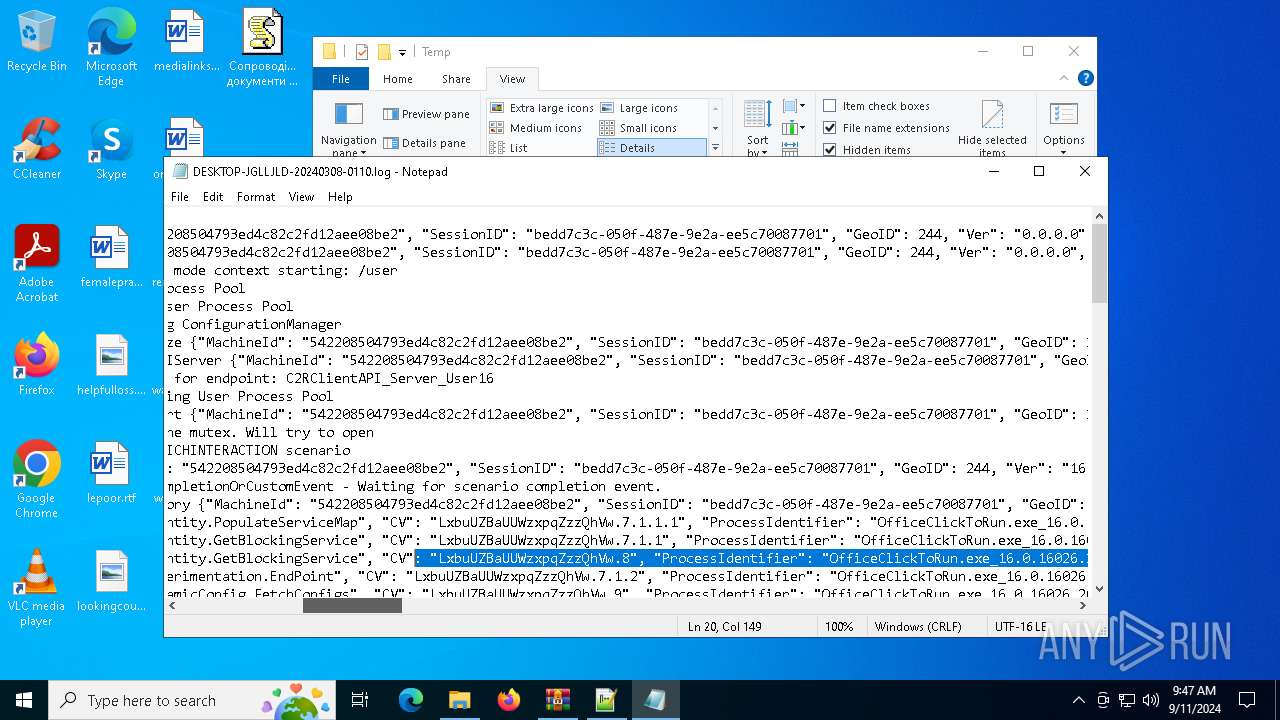Open Explorer Options button
Image resolution: width=1280 pixels, height=720 pixels.
pyautogui.click(x=1064, y=126)
